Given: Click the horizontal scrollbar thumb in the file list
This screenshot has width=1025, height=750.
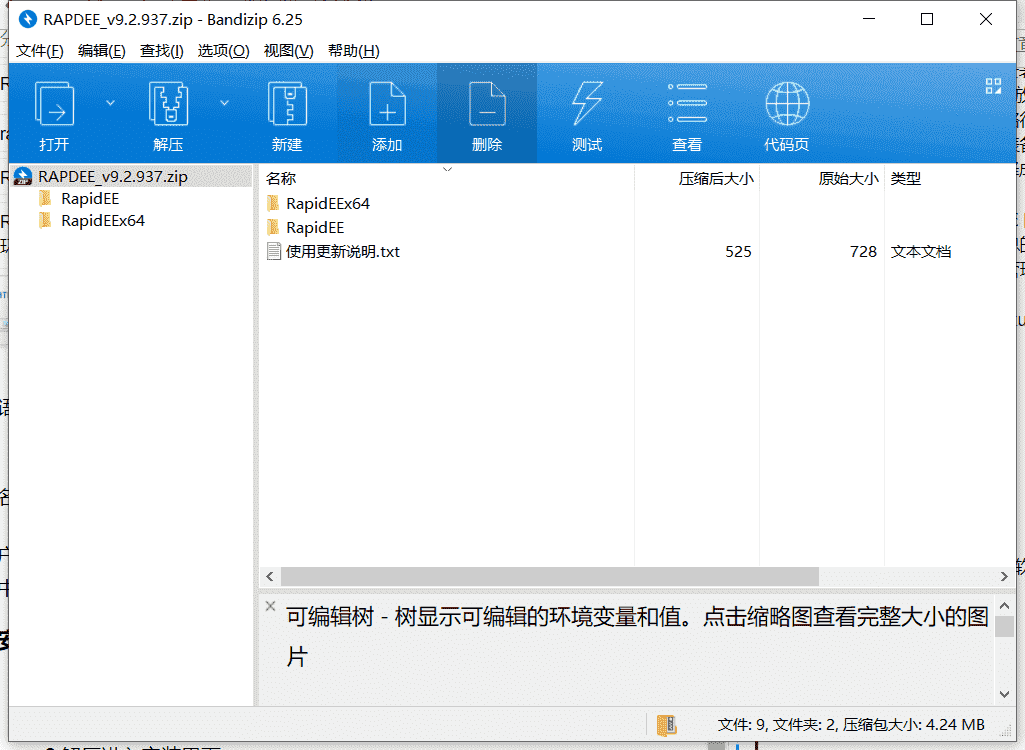Looking at the screenshot, I should pos(550,577).
